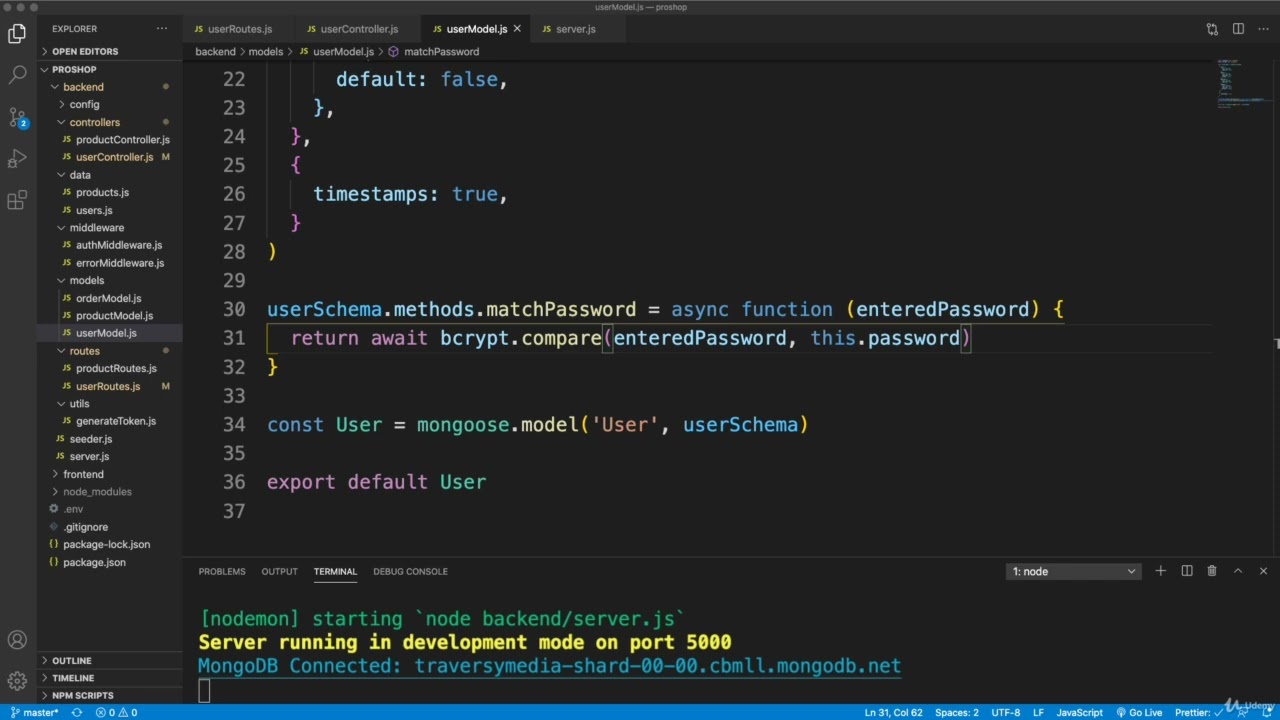The height and width of the screenshot is (720, 1280).
Task: Place cursor in the terminal prompt
Action: tap(204, 690)
